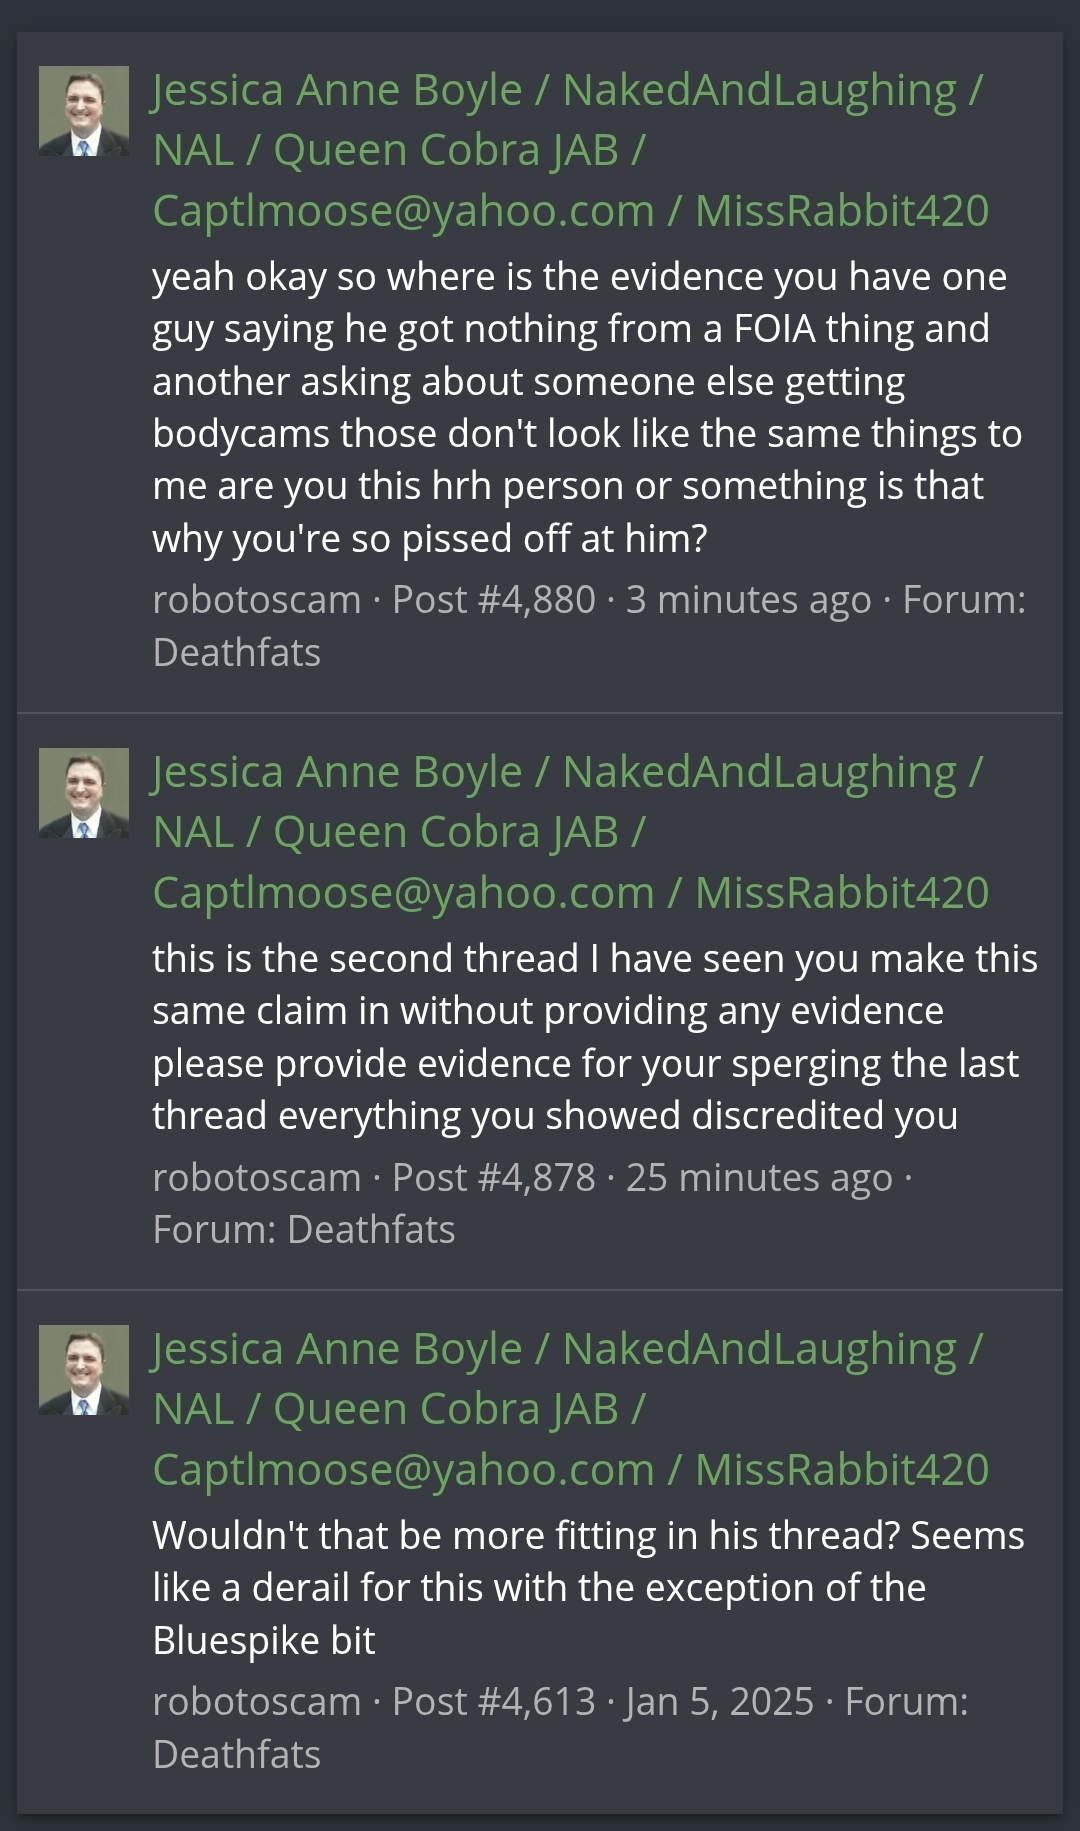Click the 'Jan 5, 2025' timestamp
The image size is (1080, 1831).
[x=720, y=1701]
